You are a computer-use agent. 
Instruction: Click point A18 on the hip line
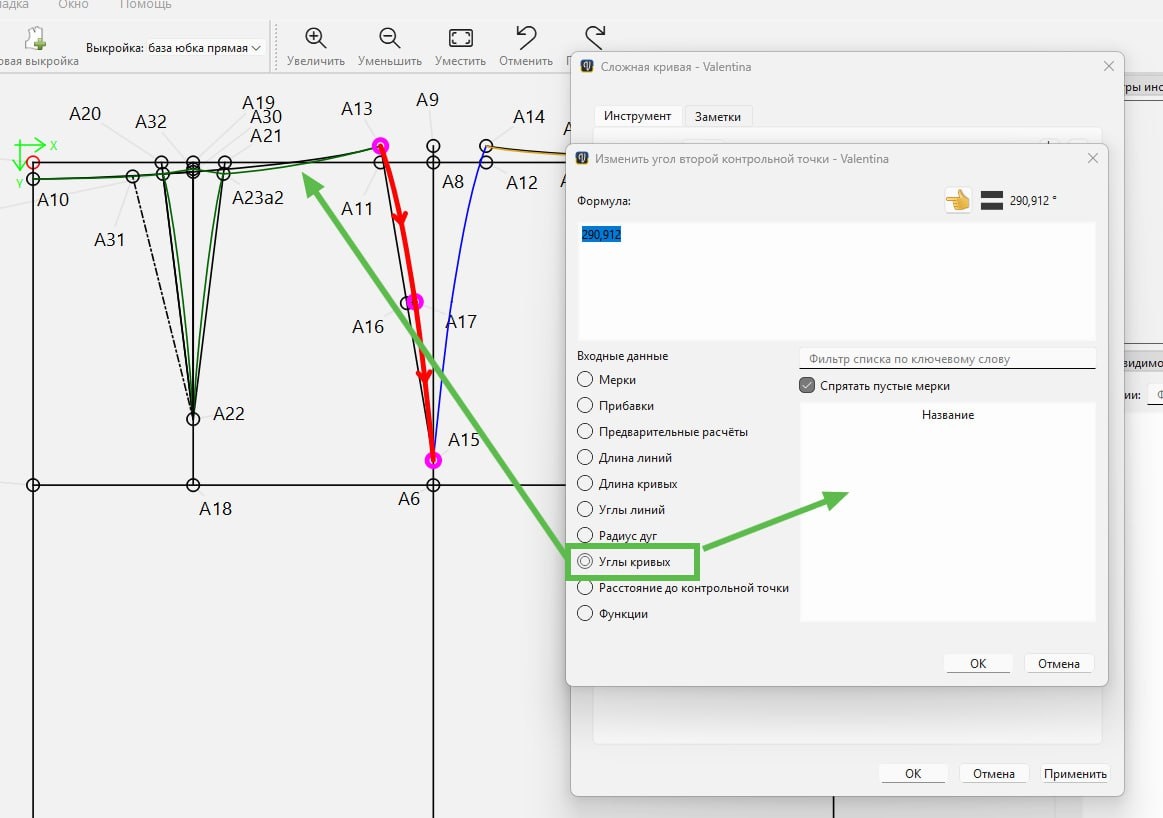[x=193, y=485]
